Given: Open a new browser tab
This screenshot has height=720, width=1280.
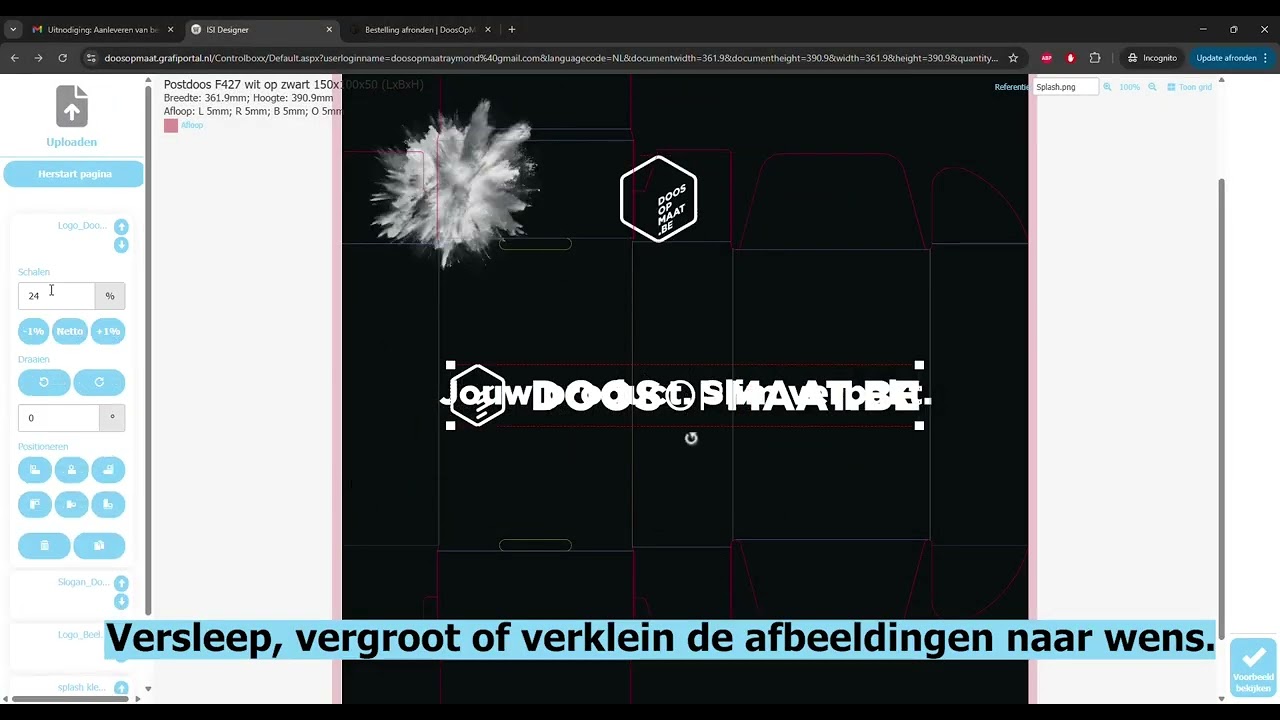Looking at the screenshot, I should 512,29.
